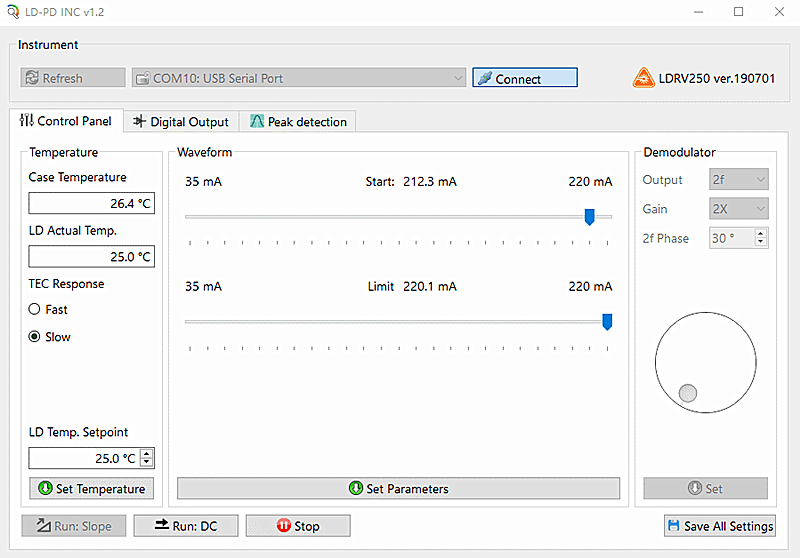800x558 pixels.
Task: Click the Start current slider handle
Action: 589,216
